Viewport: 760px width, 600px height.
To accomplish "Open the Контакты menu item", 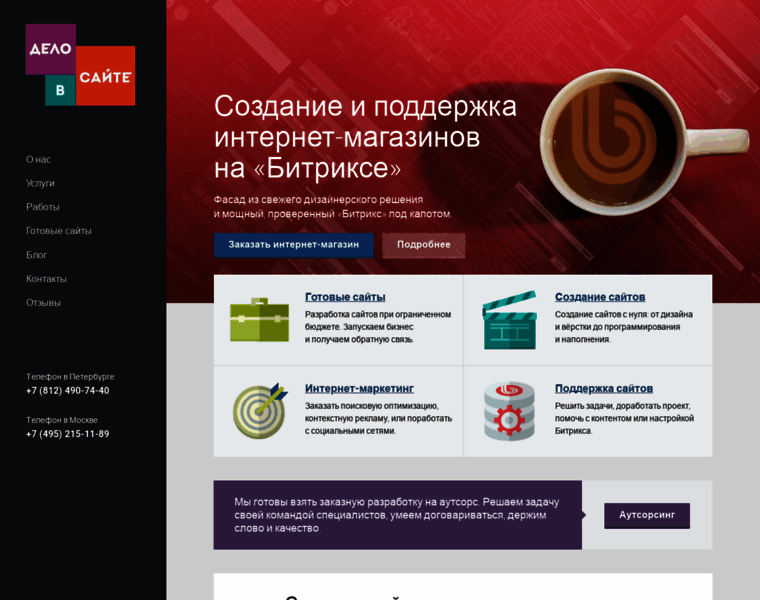I will [x=46, y=279].
